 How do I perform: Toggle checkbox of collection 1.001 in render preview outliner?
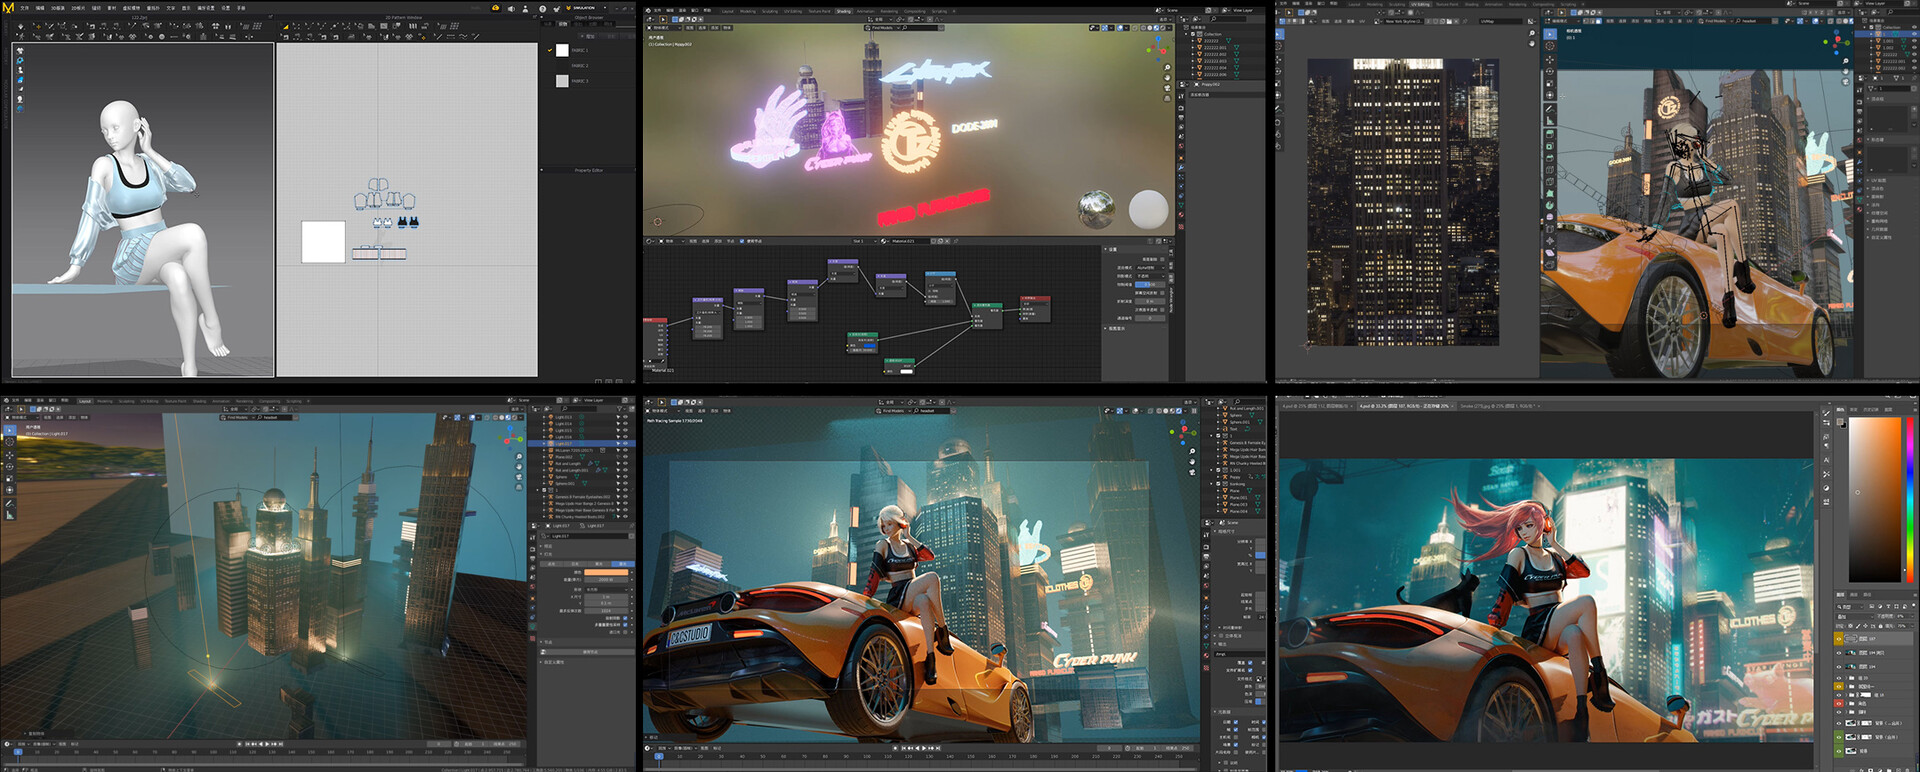[x=1218, y=470]
